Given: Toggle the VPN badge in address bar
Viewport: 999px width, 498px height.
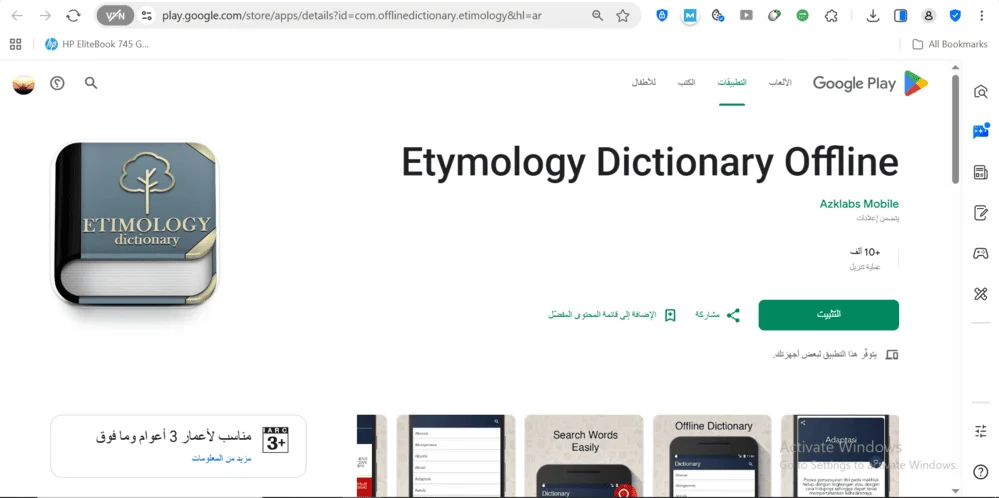Looking at the screenshot, I should [115, 16].
